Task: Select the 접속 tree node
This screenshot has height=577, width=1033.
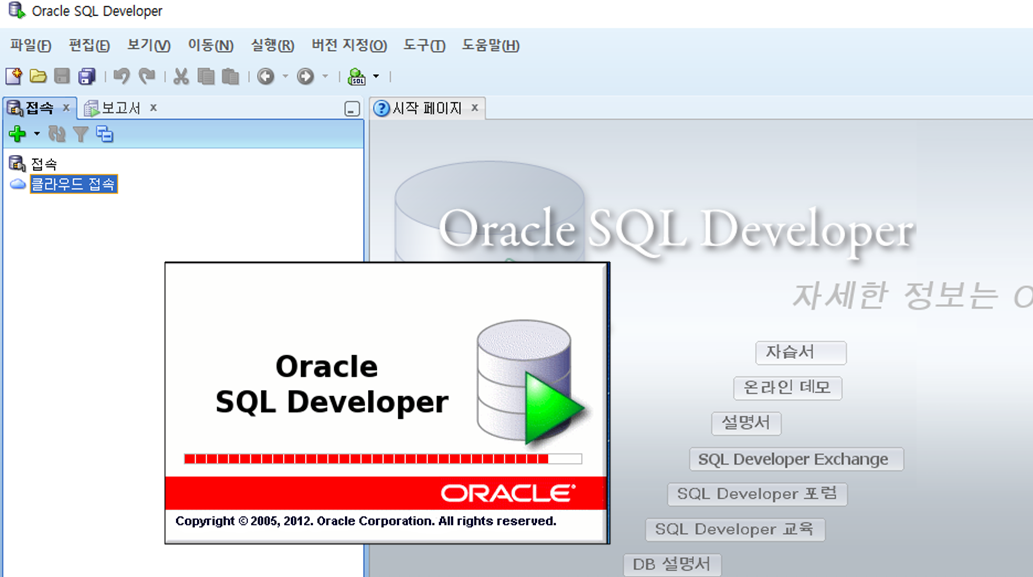Action: tap(43, 164)
